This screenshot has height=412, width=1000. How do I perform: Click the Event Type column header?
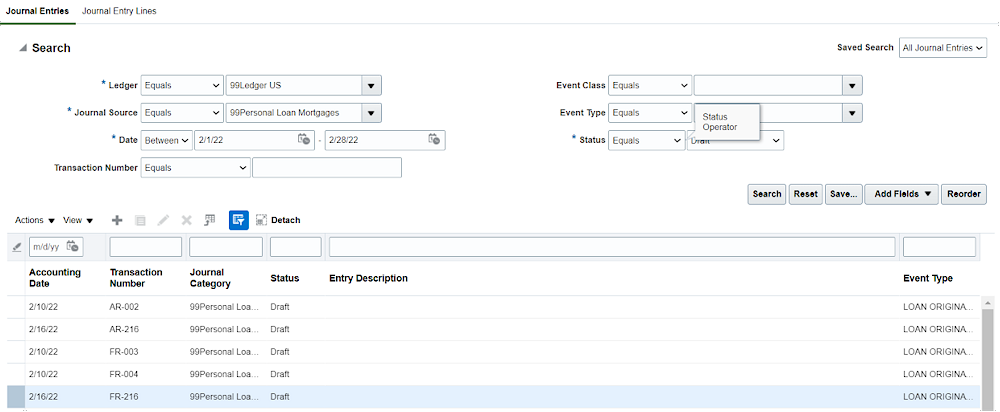coord(928,278)
